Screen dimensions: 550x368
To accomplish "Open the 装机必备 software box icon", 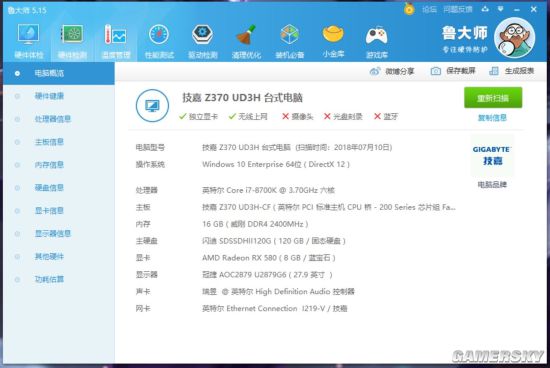I will click(290, 41).
